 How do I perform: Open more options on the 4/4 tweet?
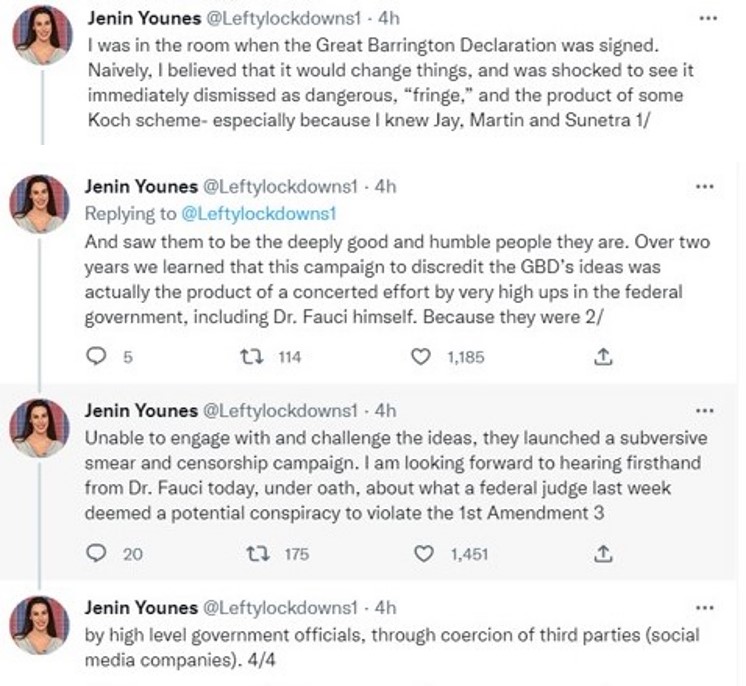click(706, 606)
